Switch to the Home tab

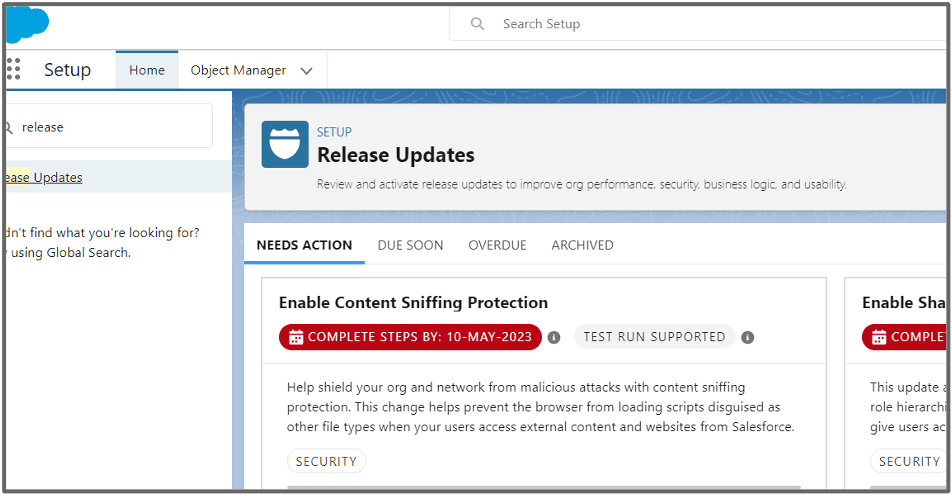pos(147,70)
